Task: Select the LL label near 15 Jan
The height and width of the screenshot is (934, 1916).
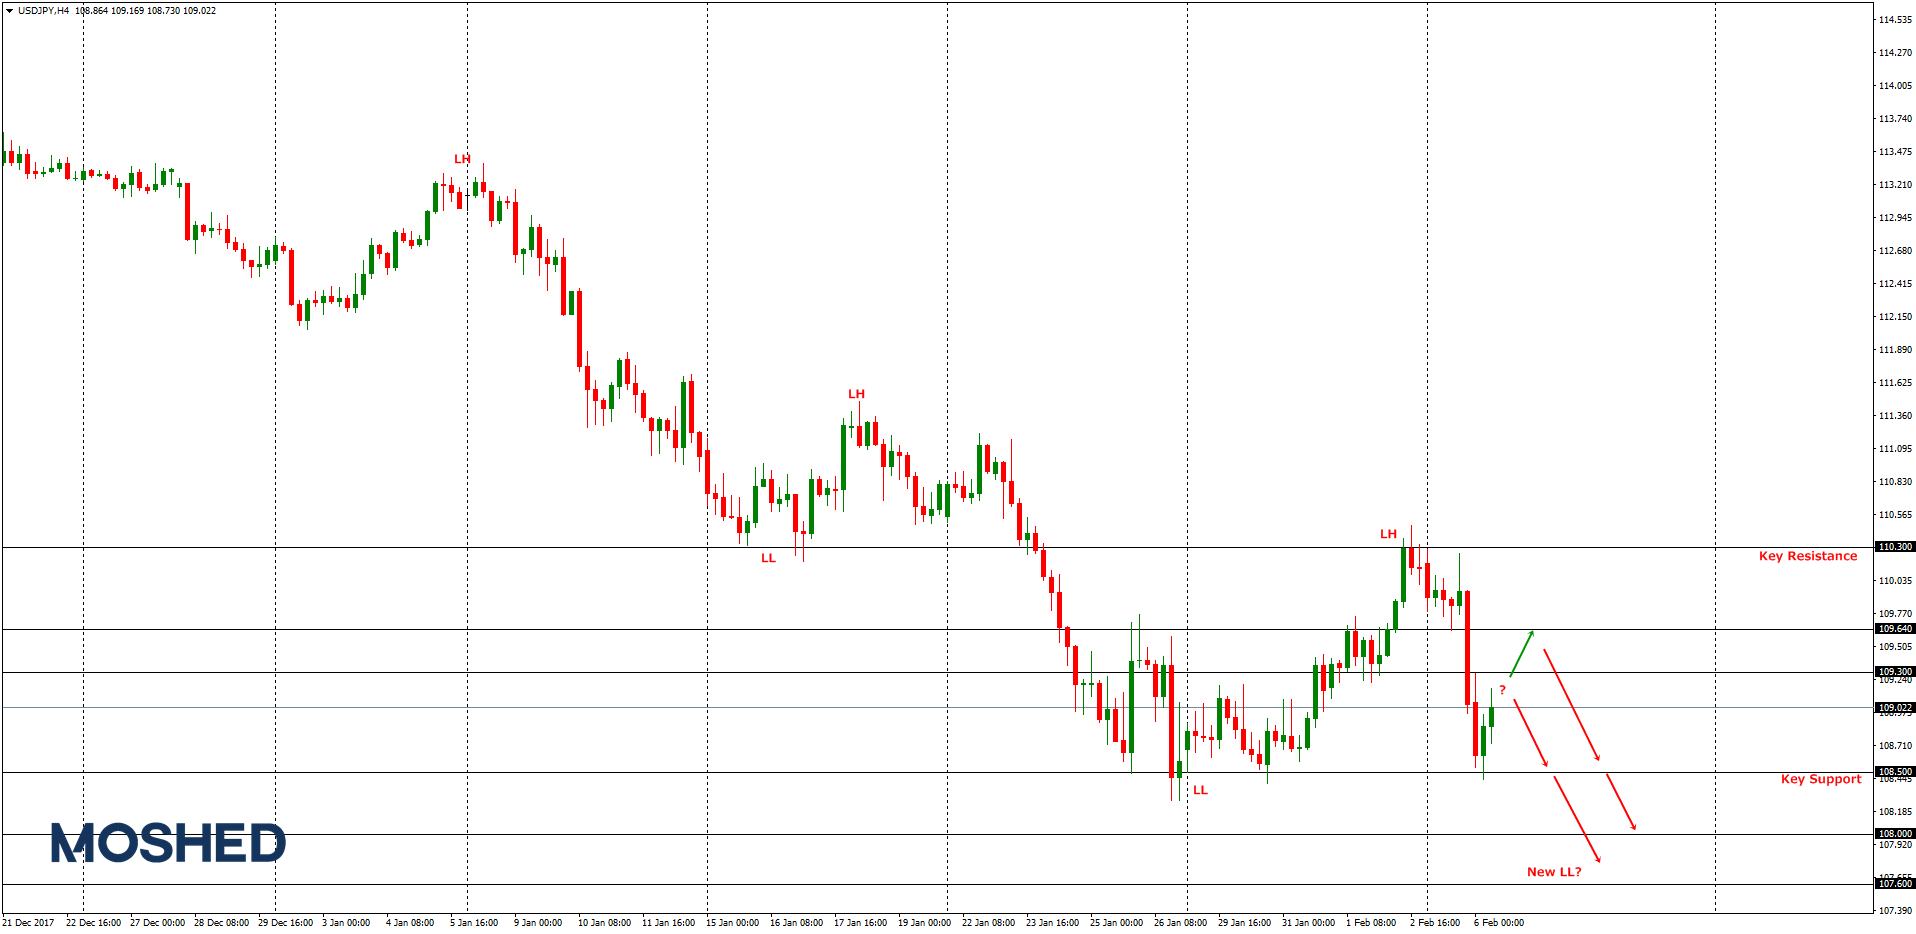Action: tap(767, 559)
